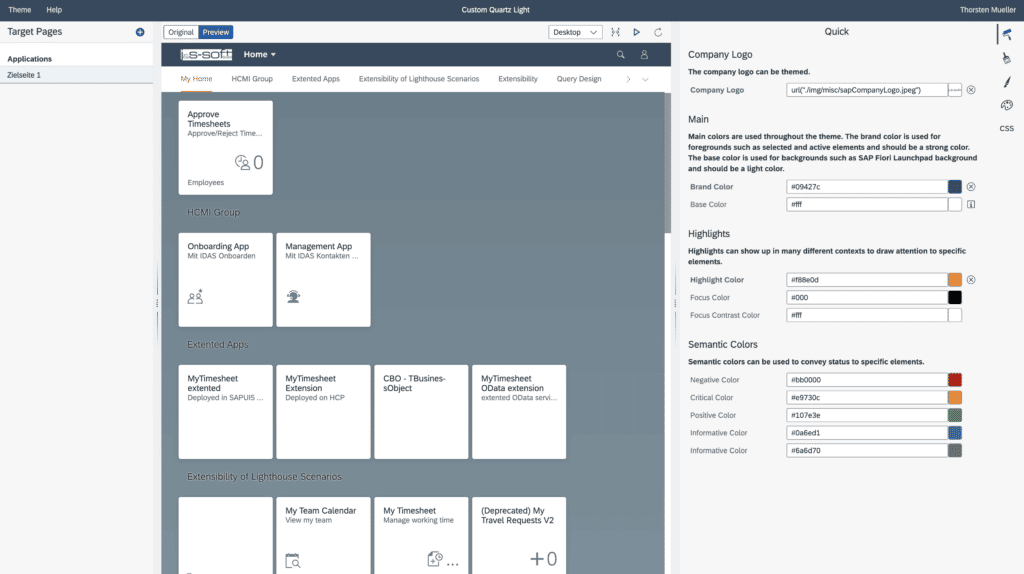Open the Highlight Color swatch picker
1024x574 pixels.
(955, 279)
